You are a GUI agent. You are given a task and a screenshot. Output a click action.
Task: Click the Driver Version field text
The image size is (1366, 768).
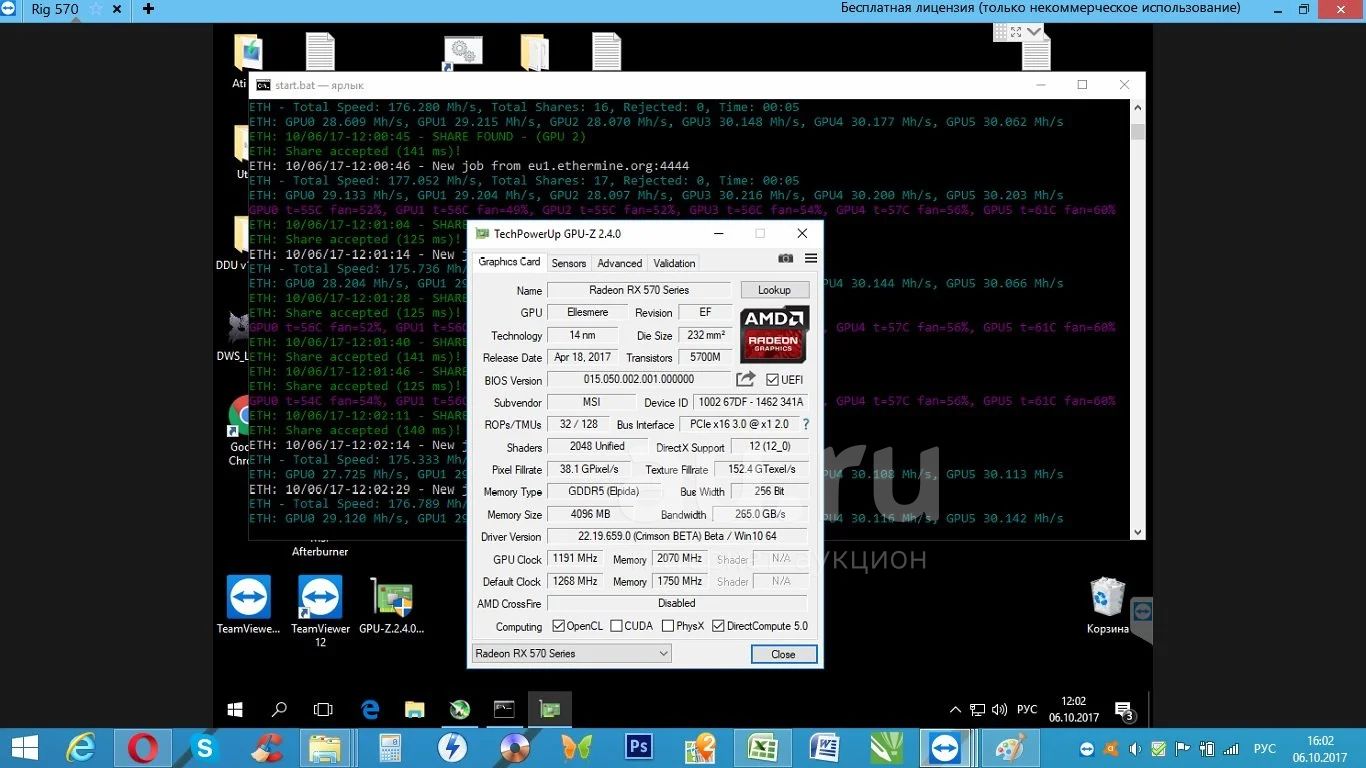click(x=677, y=537)
